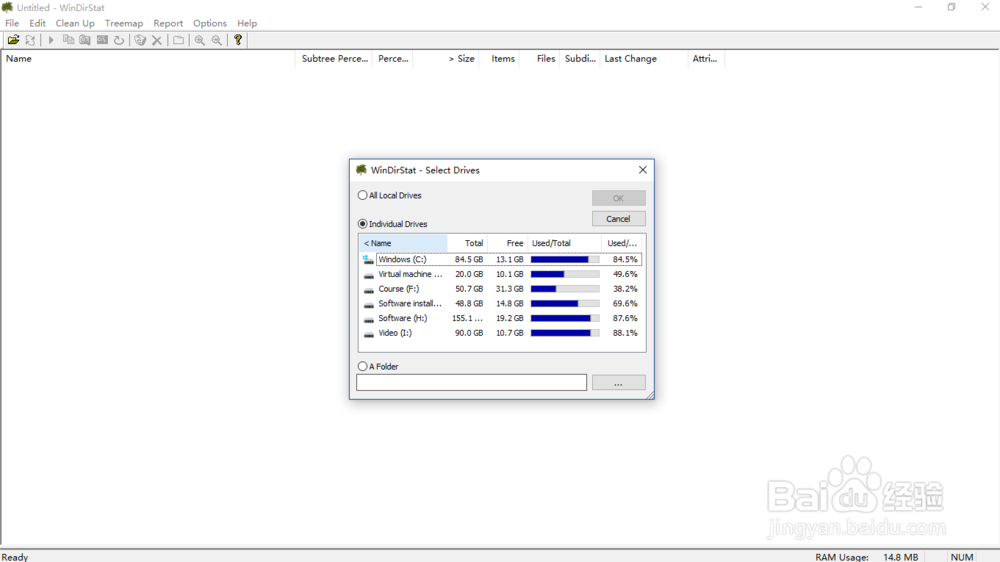
Task: Click the OK button in the dialog
Action: 619,198
